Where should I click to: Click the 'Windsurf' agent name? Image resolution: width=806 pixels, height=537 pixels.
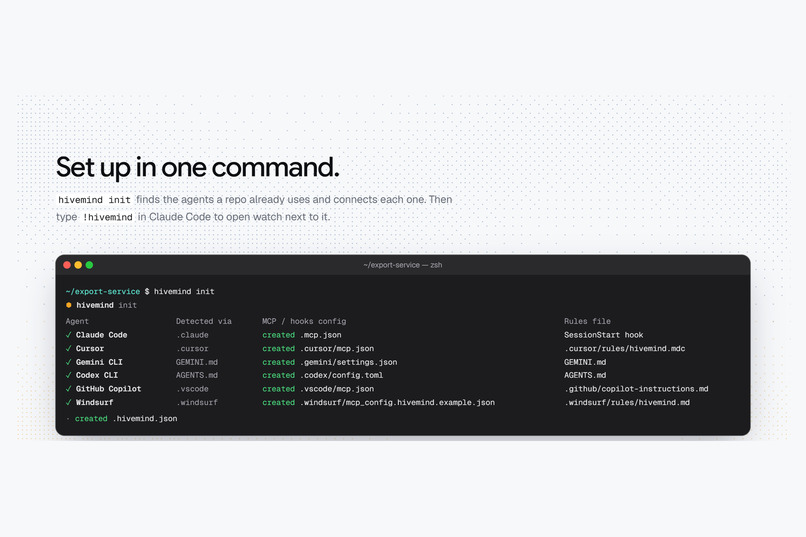[x=95, y=402]
